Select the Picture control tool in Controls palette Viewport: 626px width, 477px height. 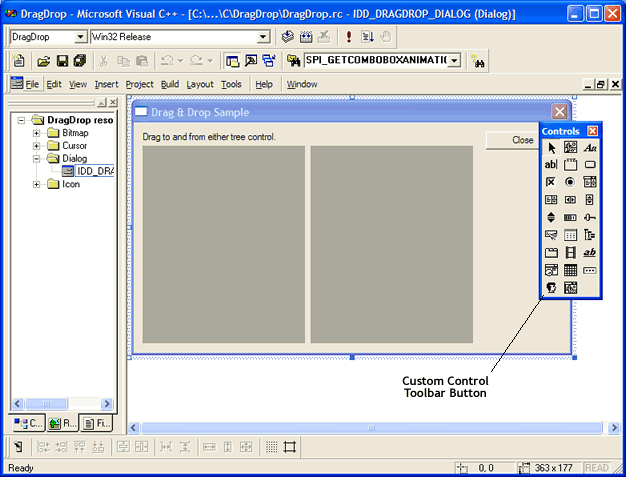pyautogui.click(x=570, y=147)
